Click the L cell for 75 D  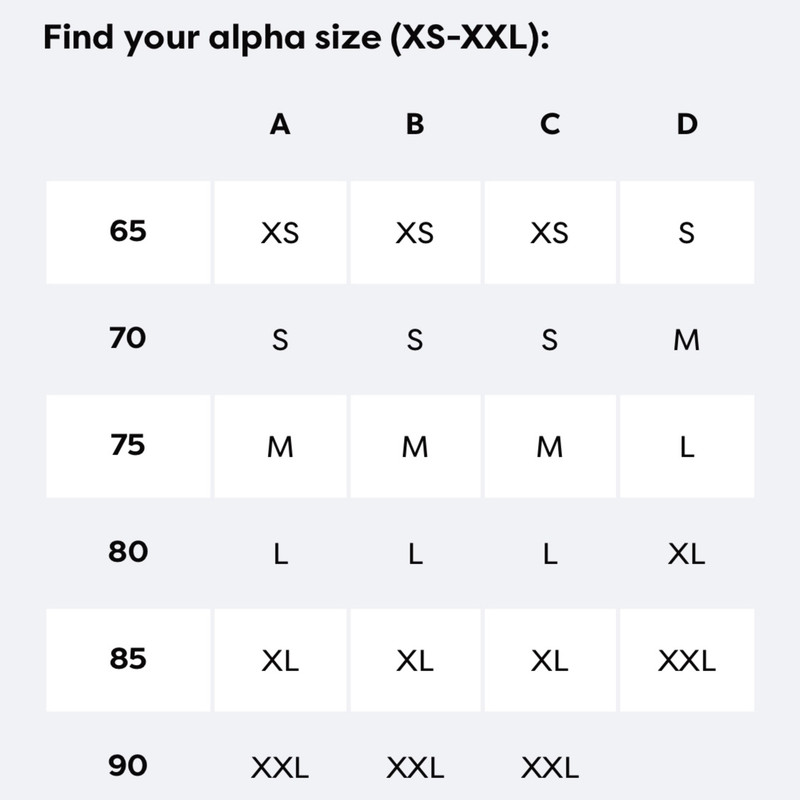(687, 446)
